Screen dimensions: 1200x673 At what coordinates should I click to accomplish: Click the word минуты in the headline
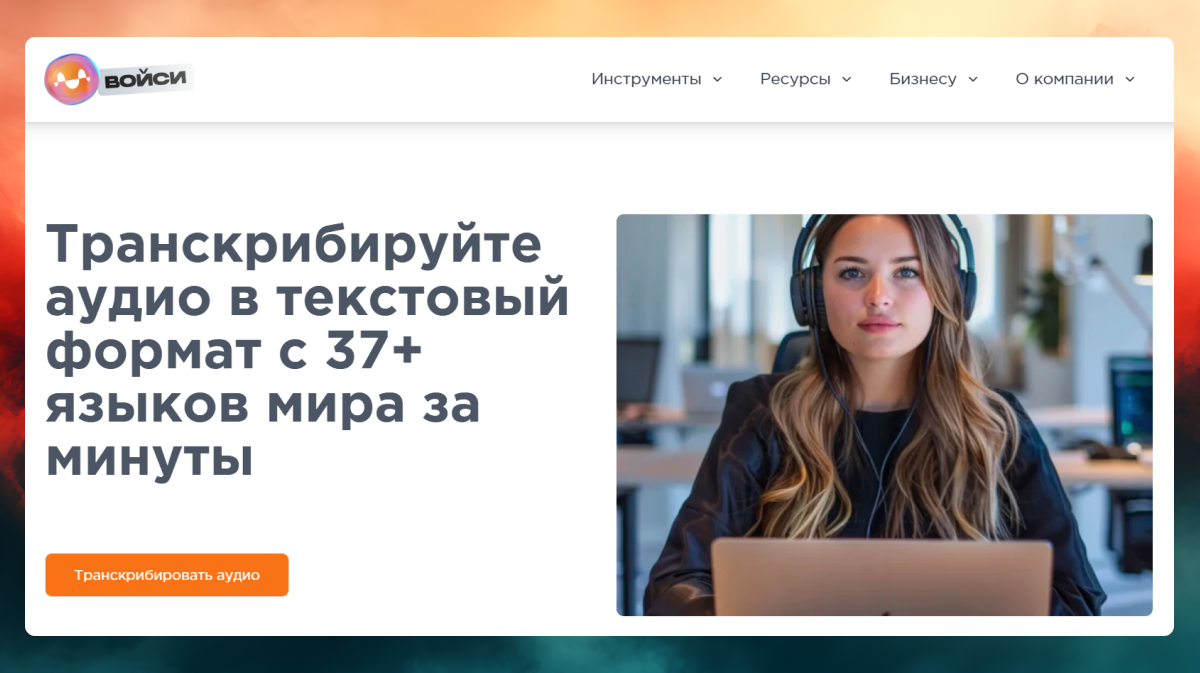(x=149, y=460)
